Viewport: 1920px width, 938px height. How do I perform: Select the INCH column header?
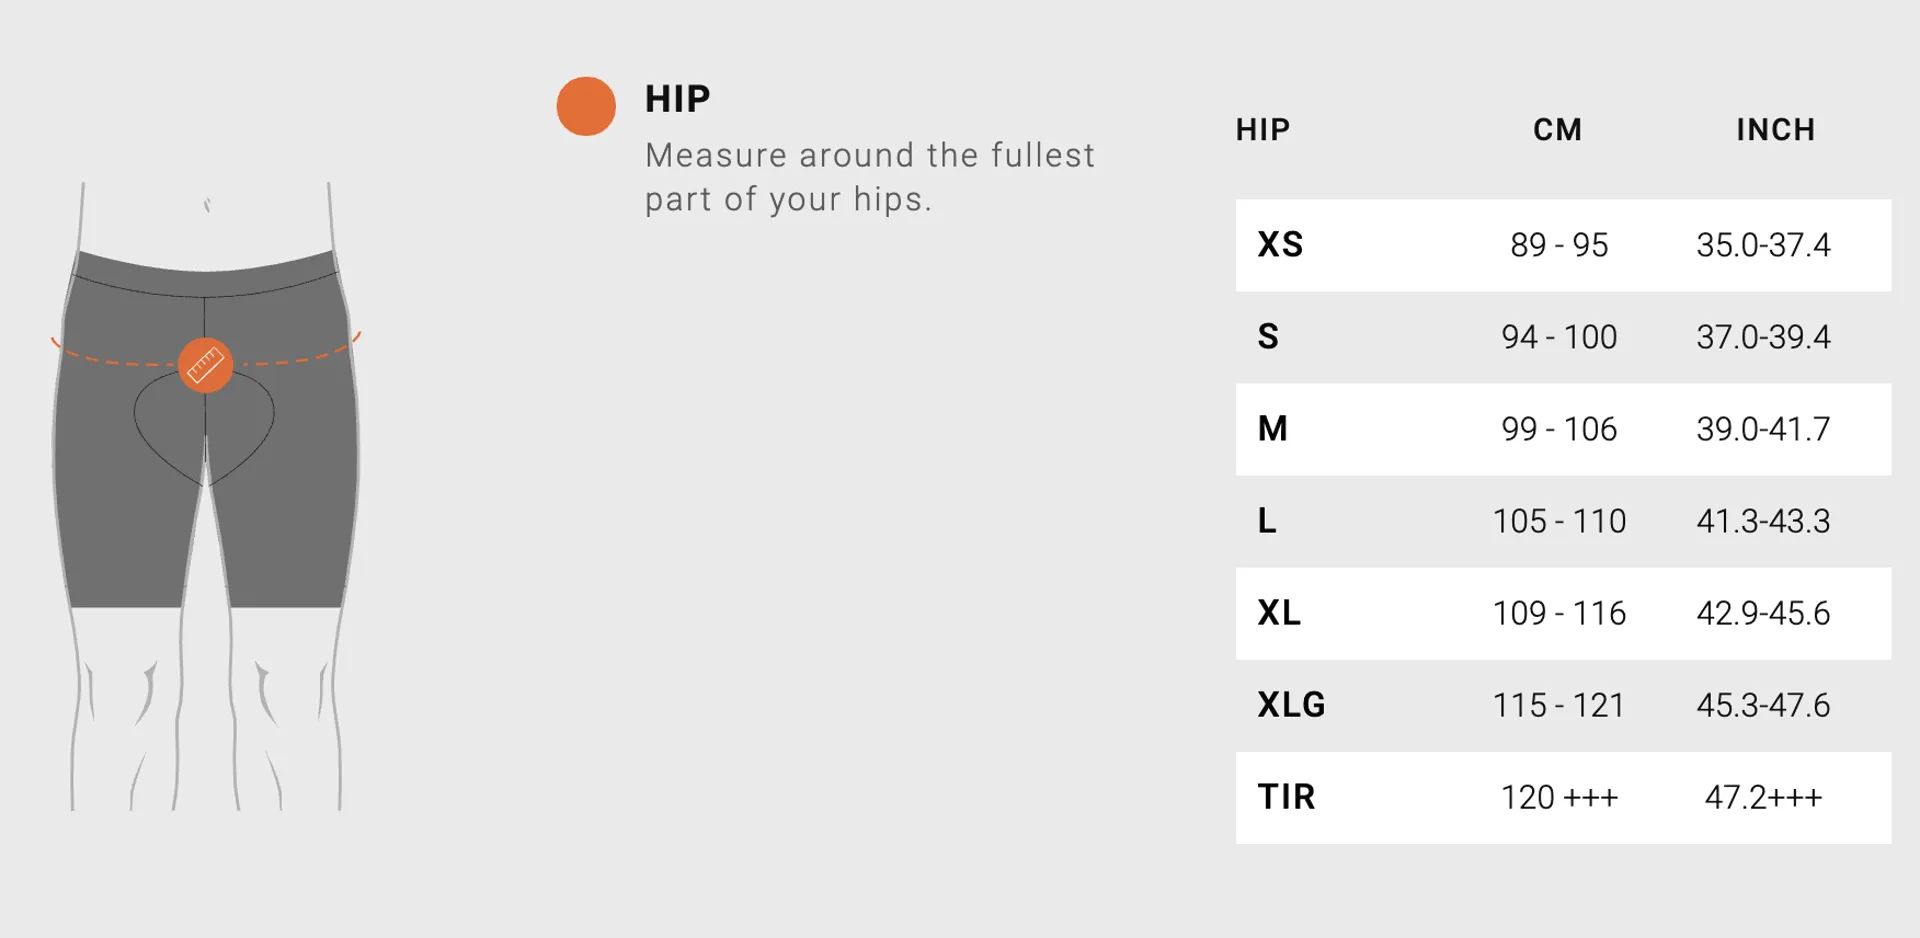point(1775,130)
